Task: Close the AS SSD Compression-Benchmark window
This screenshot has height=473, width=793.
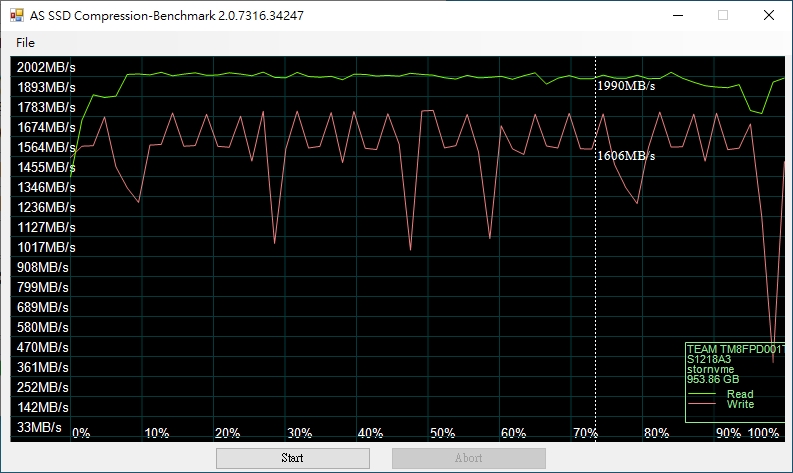Action: click(769, 15)
